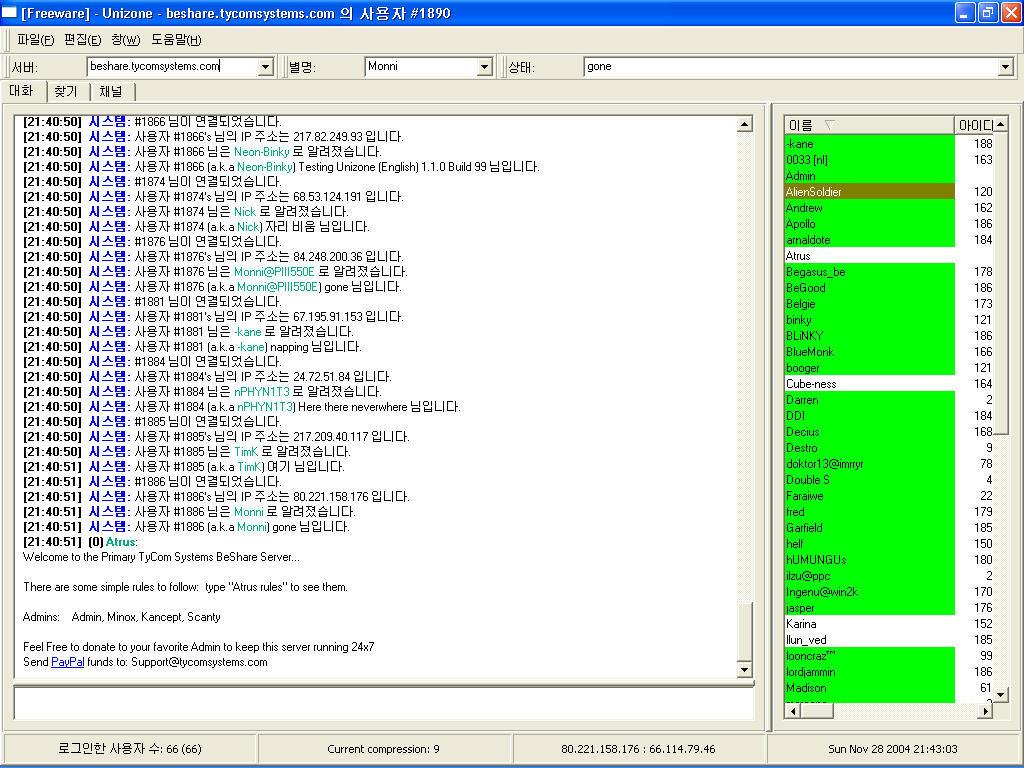Select user Decius in the list
This screenshot has height=768, width=1024.
coord(869,432)
